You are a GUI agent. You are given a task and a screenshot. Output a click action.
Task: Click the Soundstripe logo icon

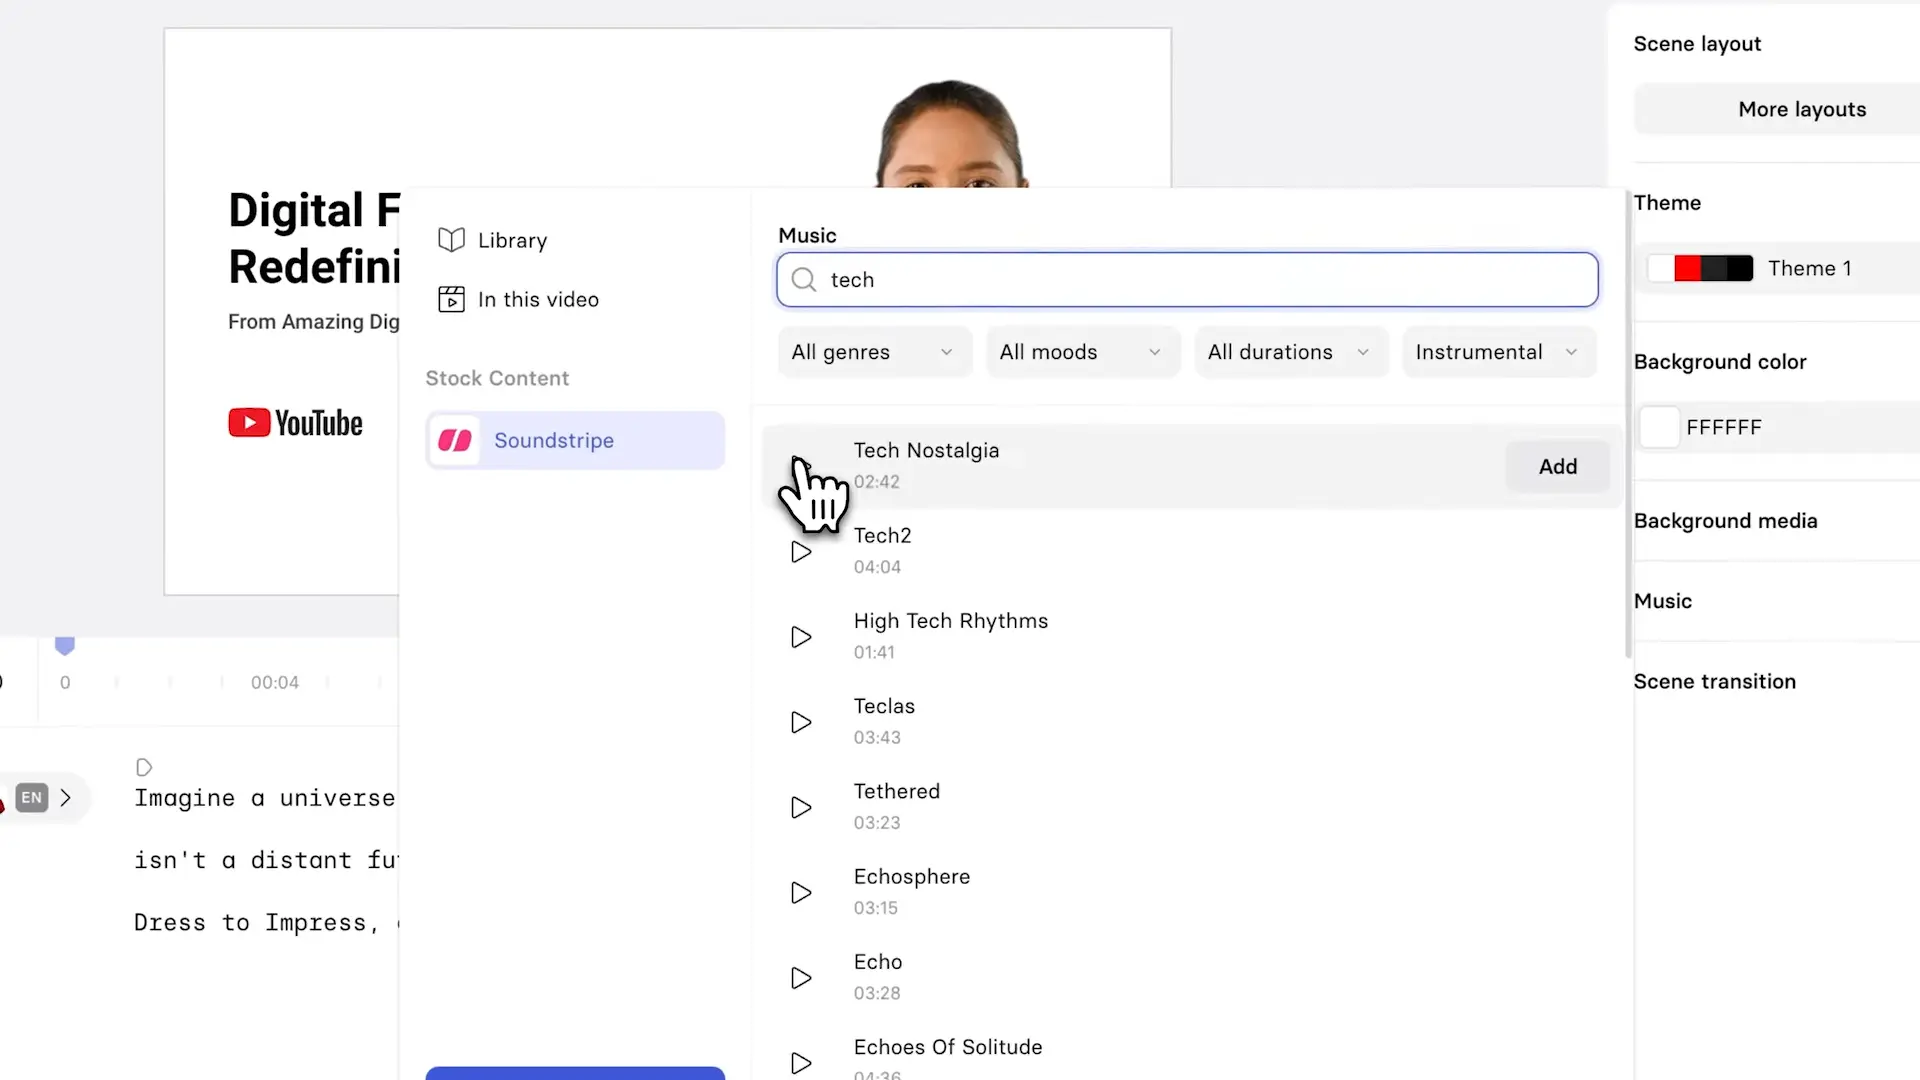tap(455, 441)
